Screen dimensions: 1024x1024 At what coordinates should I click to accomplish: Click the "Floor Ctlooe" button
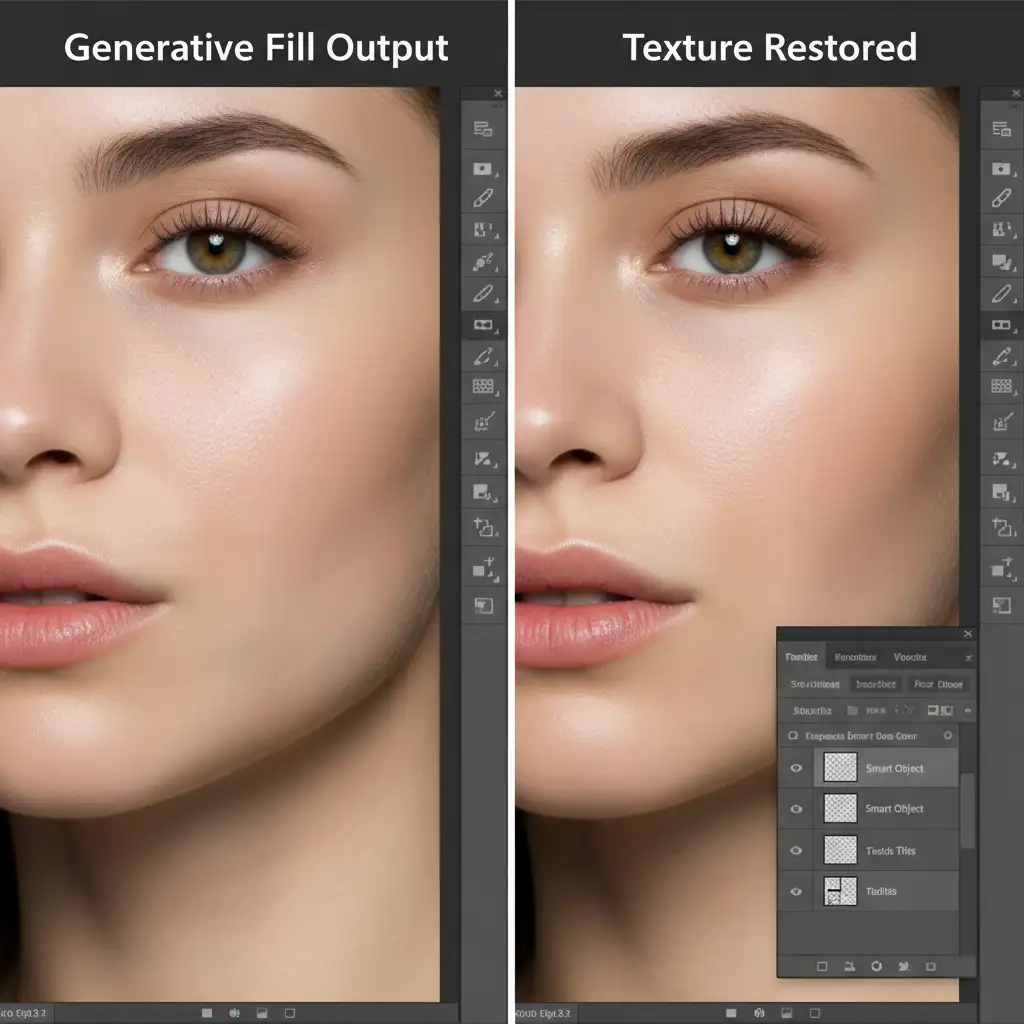click(938, 685)
